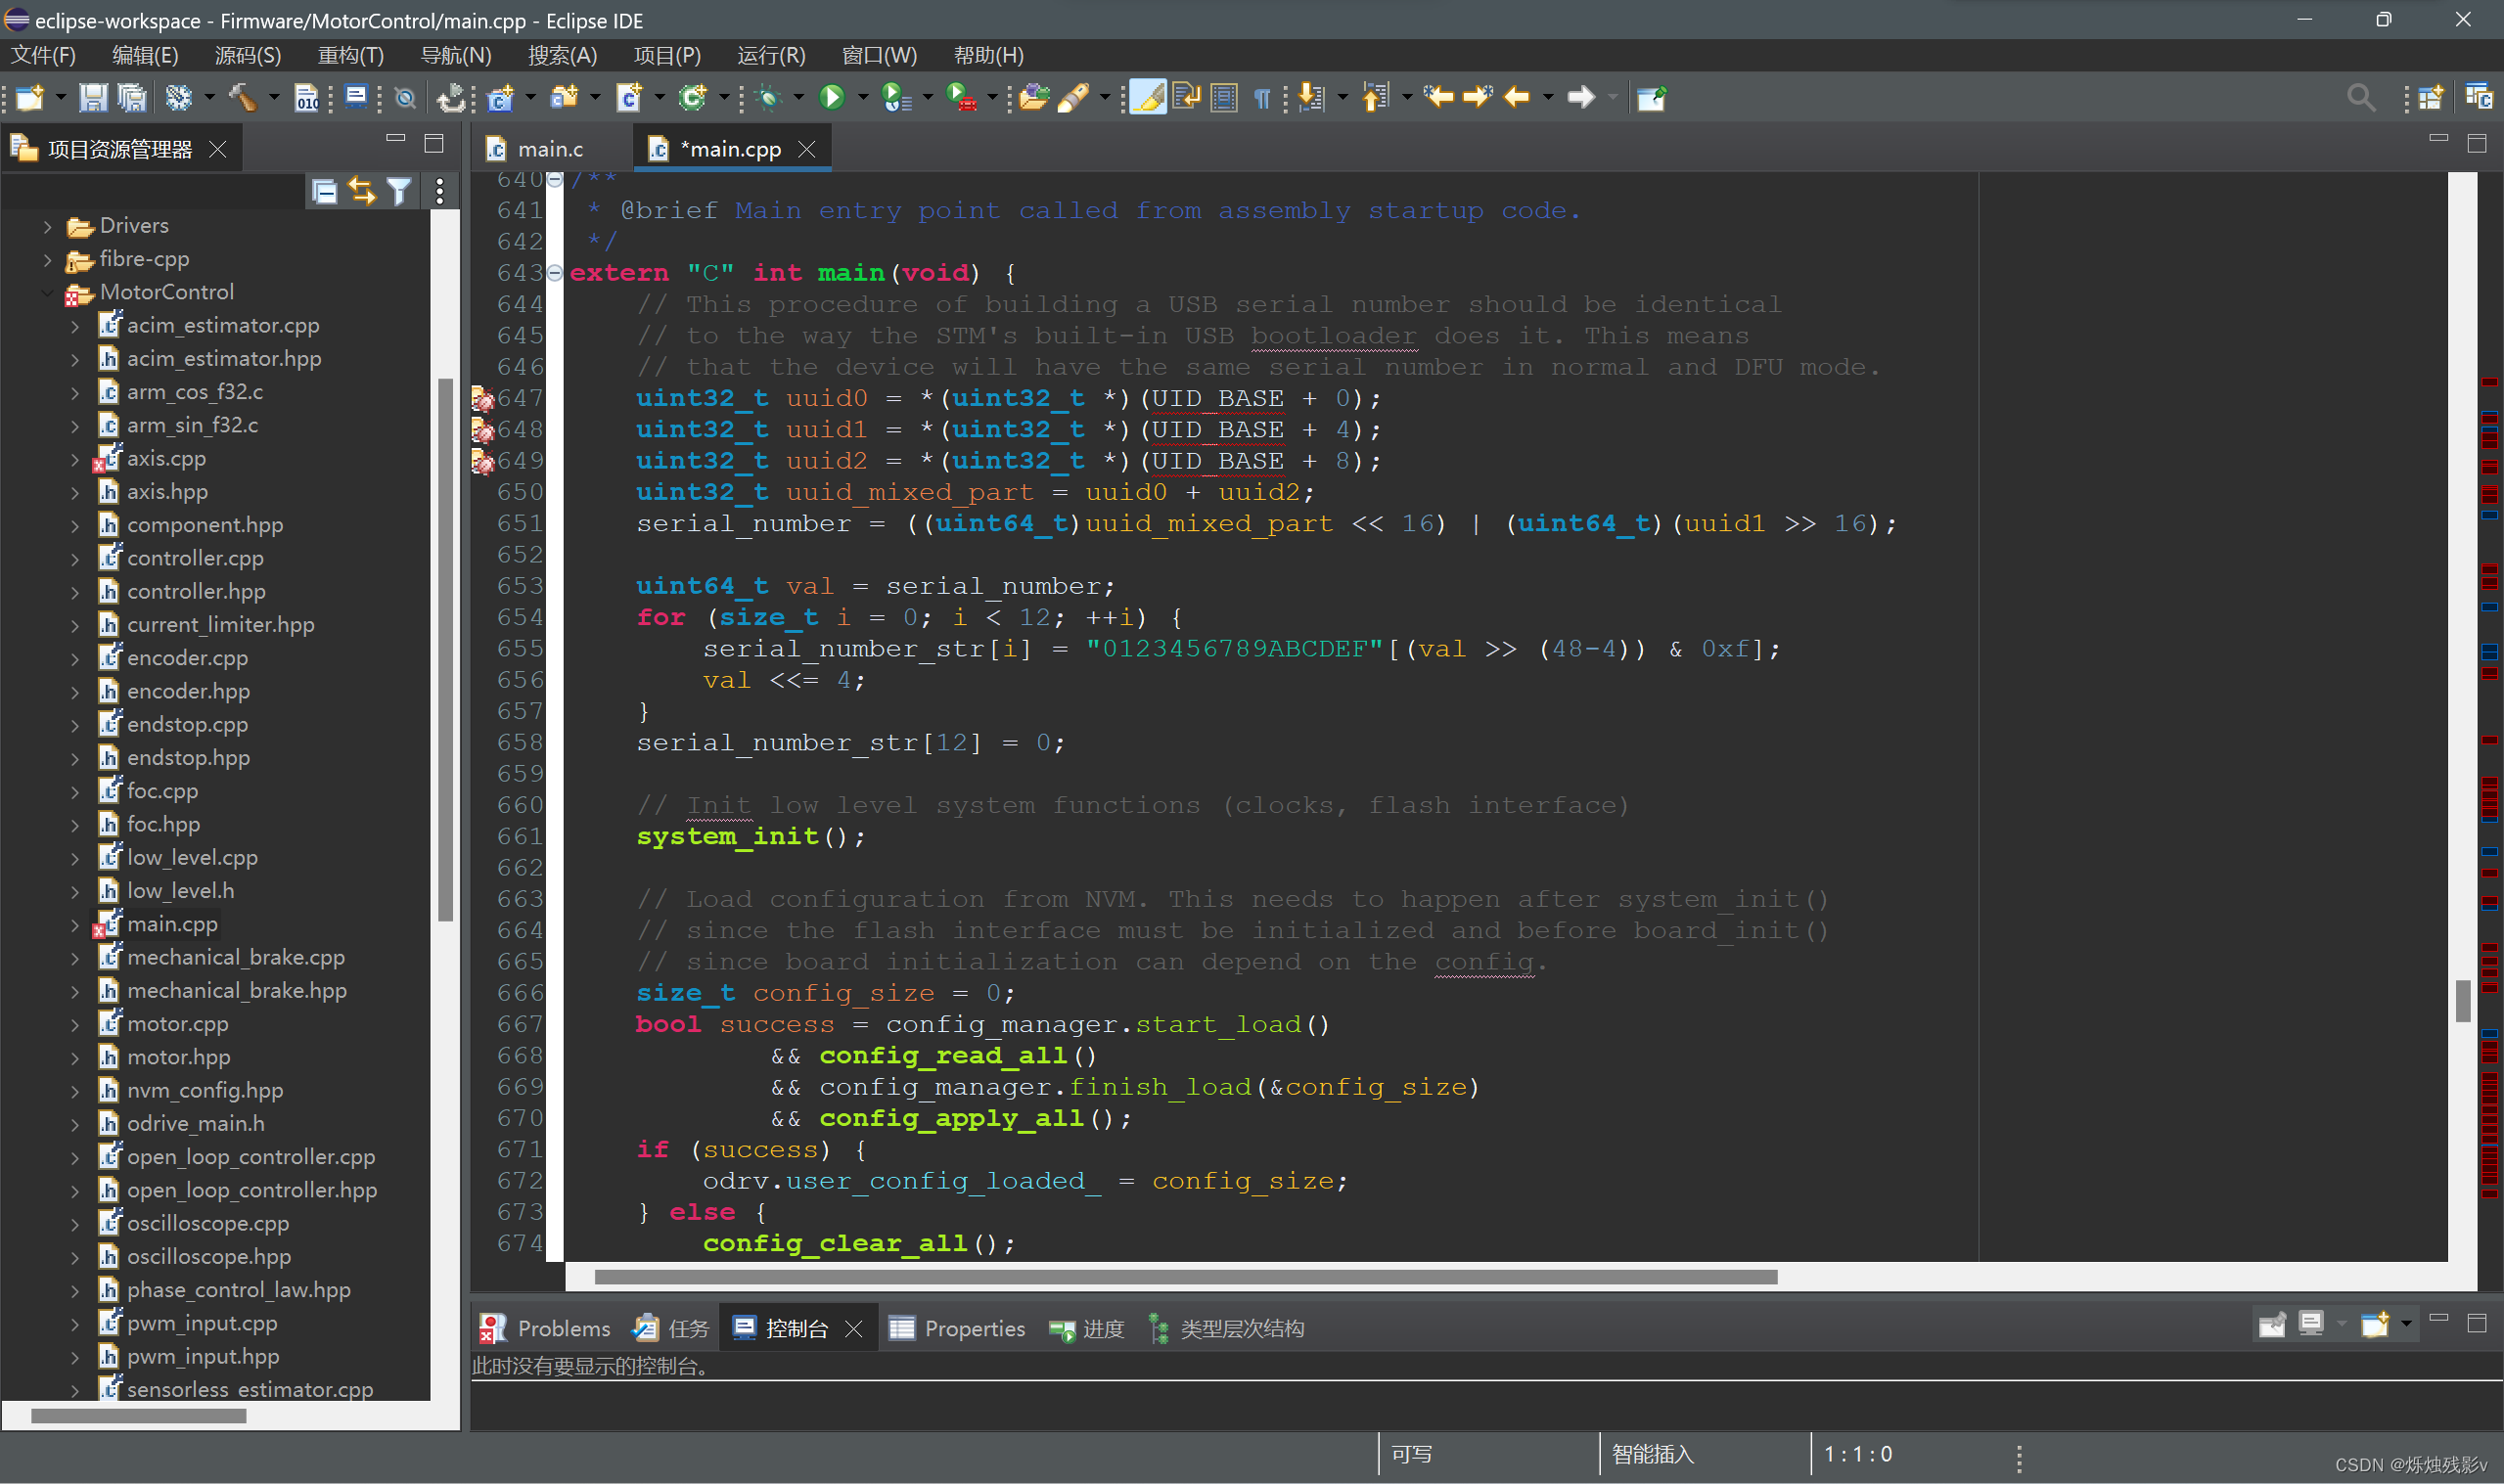Click the editor horizontal scrollbar
Image resolution: width=2504 pixels, height=1484 pixels.
tap(1185, 1277)
